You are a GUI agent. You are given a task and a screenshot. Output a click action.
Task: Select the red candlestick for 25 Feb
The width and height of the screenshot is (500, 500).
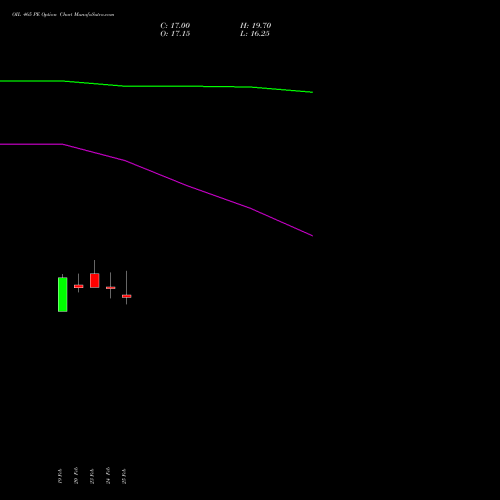click(127, 296)
